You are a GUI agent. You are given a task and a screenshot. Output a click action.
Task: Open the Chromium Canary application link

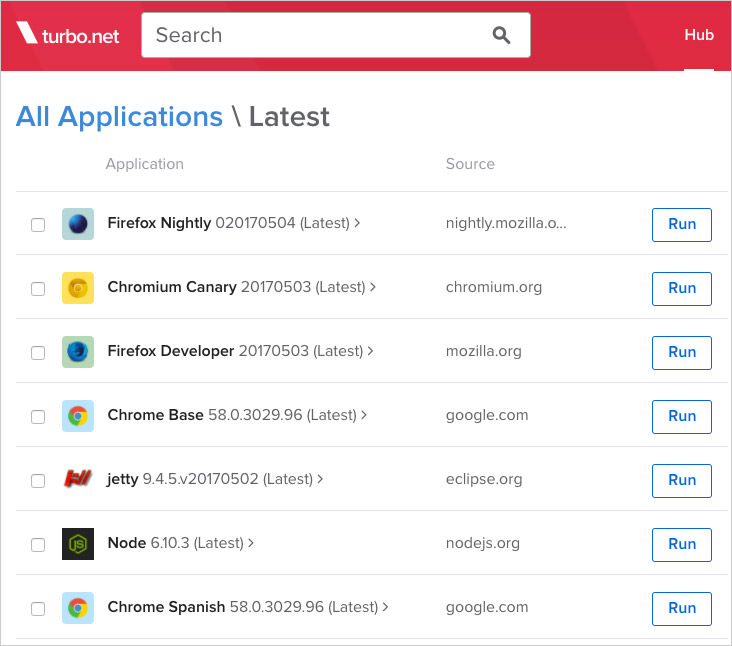click(172, 287)
